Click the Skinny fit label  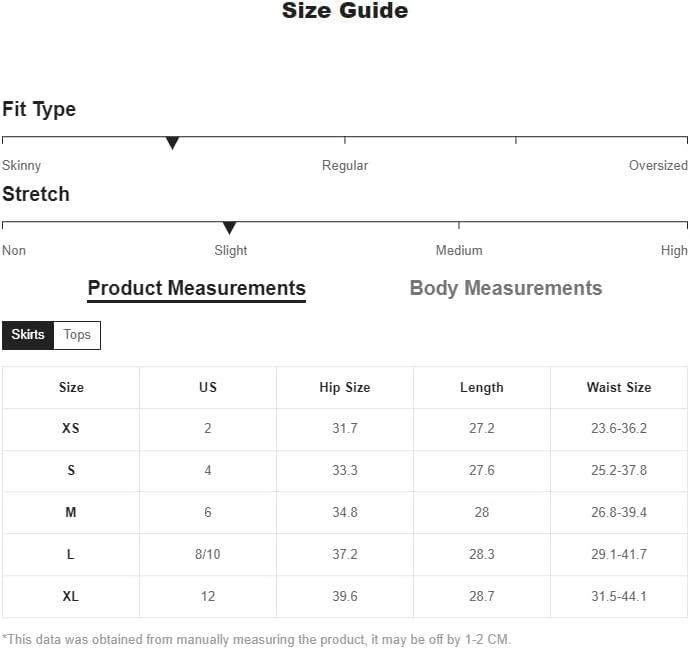(x=22, y=166)
